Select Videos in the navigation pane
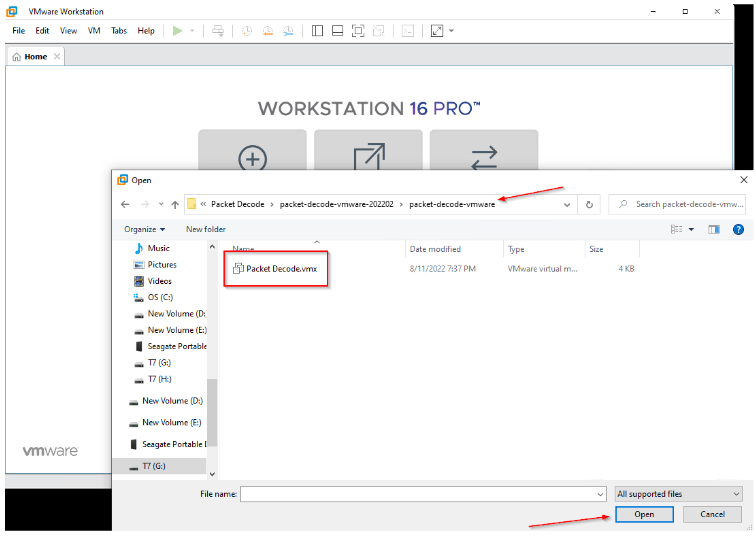 point(160,281)
